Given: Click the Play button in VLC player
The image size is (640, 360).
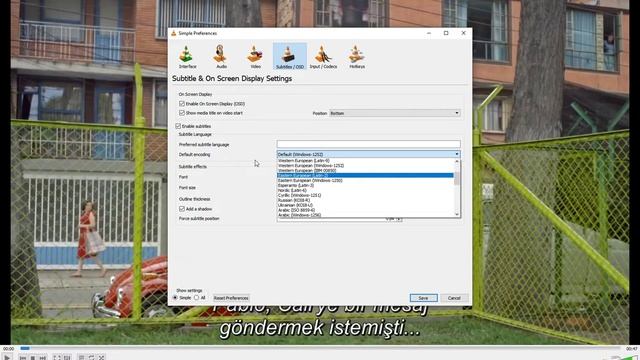Looking at the screenshot, I should point(7,357).
